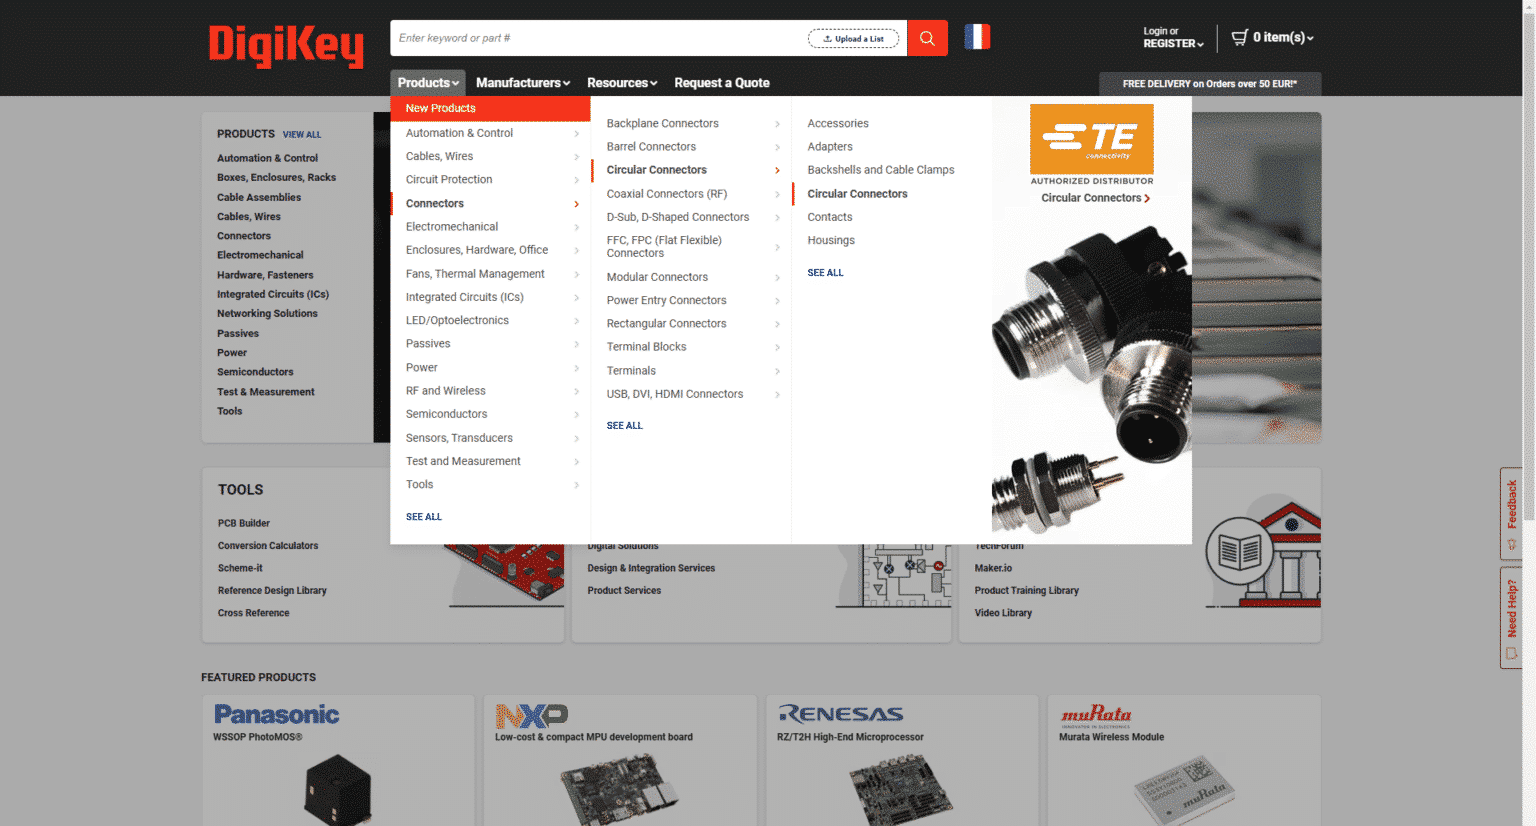
Task: Open the Login or Register dropdown
Action: [1172, 38]
